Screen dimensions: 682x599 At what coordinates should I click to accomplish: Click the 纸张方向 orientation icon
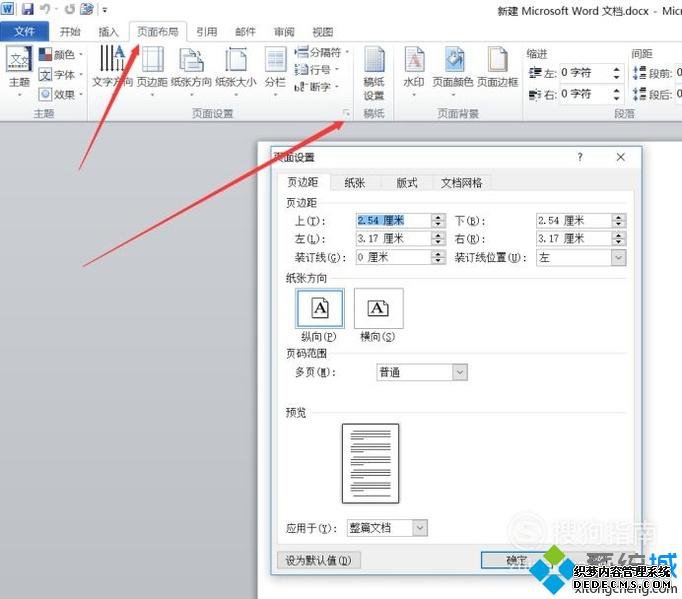click(191, 60)
